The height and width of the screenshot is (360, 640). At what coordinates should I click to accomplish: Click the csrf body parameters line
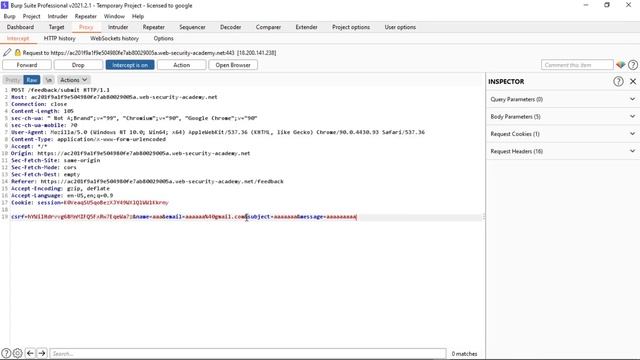tap(184, 217)
